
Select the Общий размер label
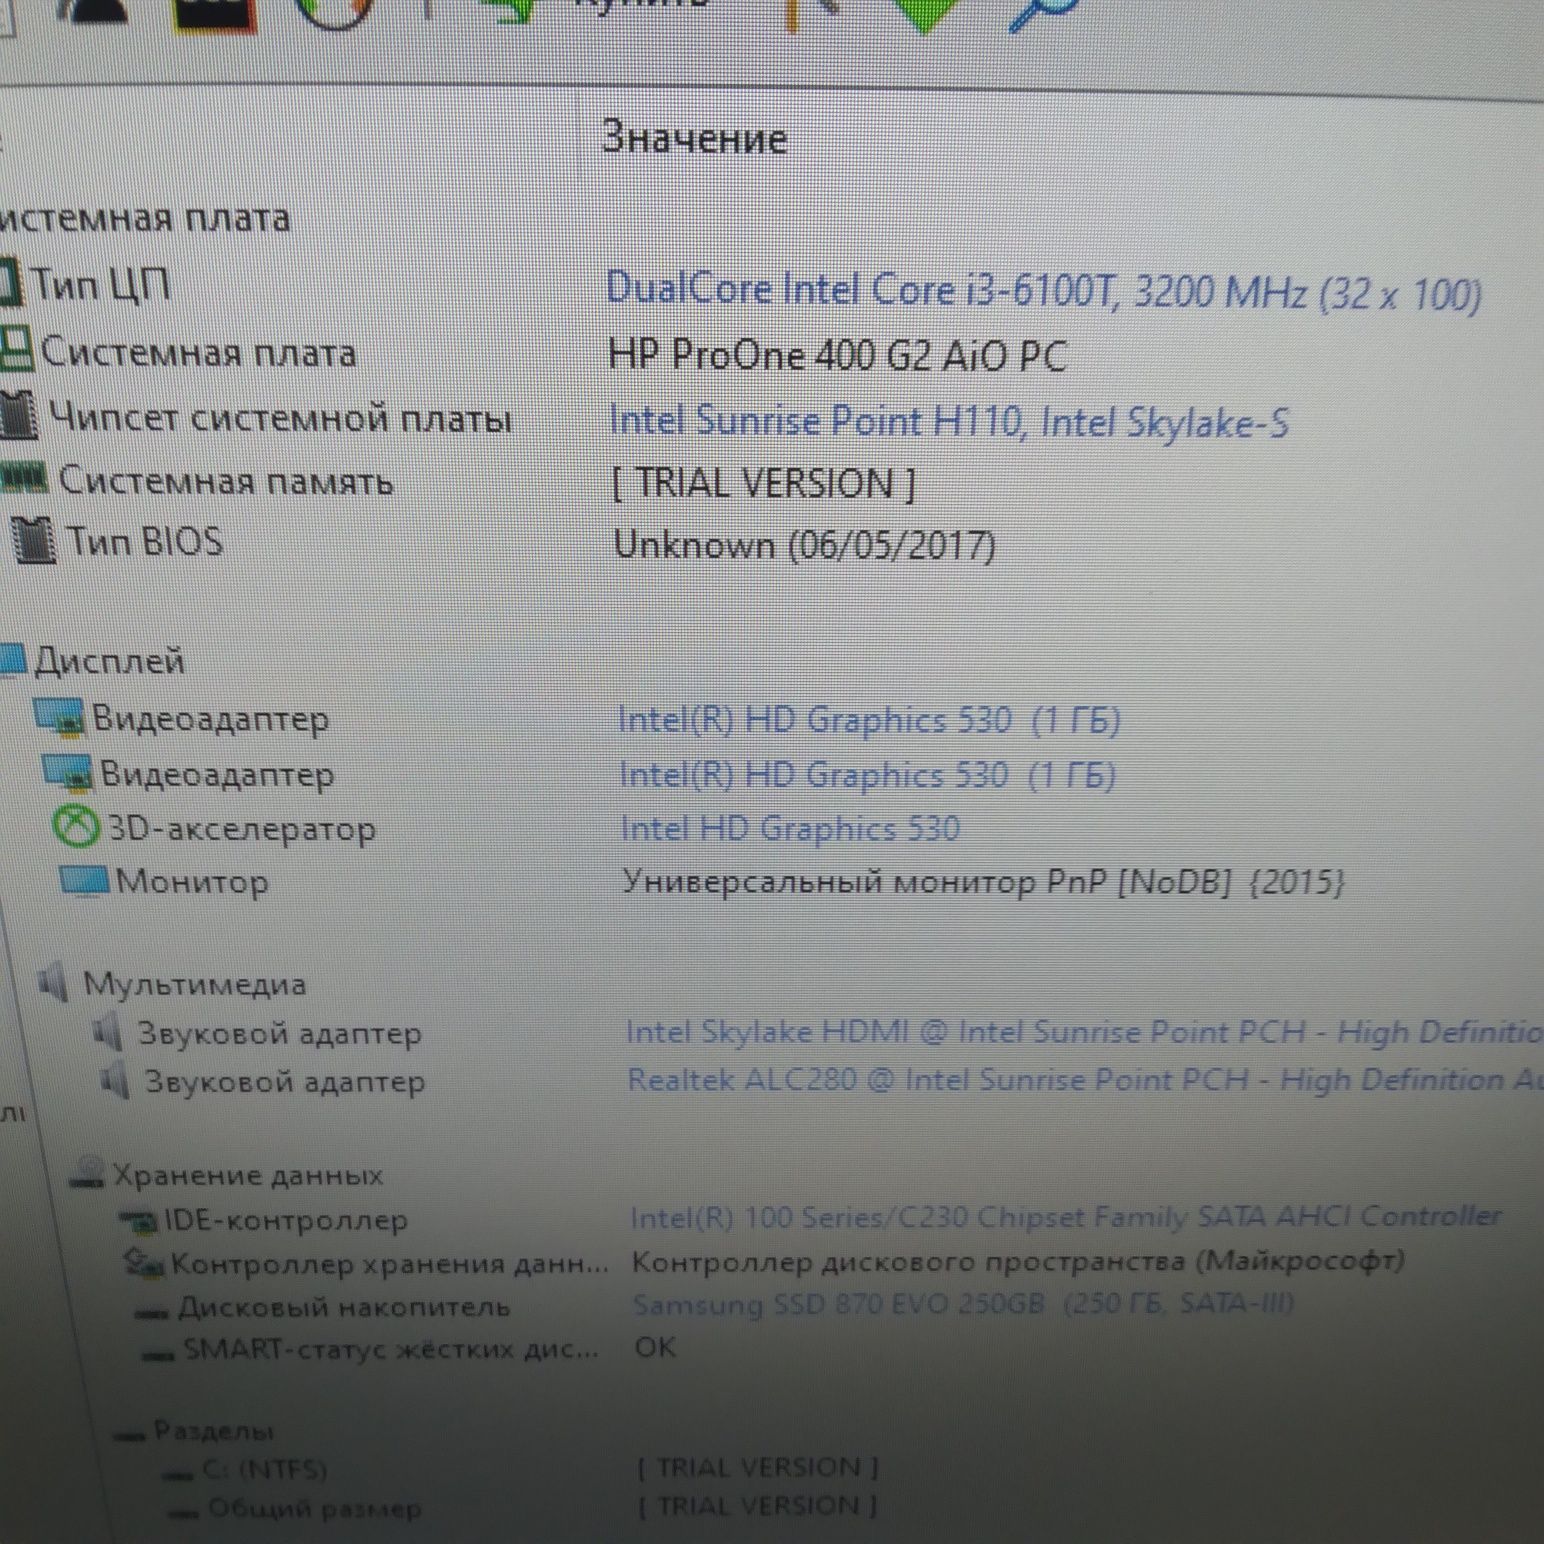tap(314, 1508)
